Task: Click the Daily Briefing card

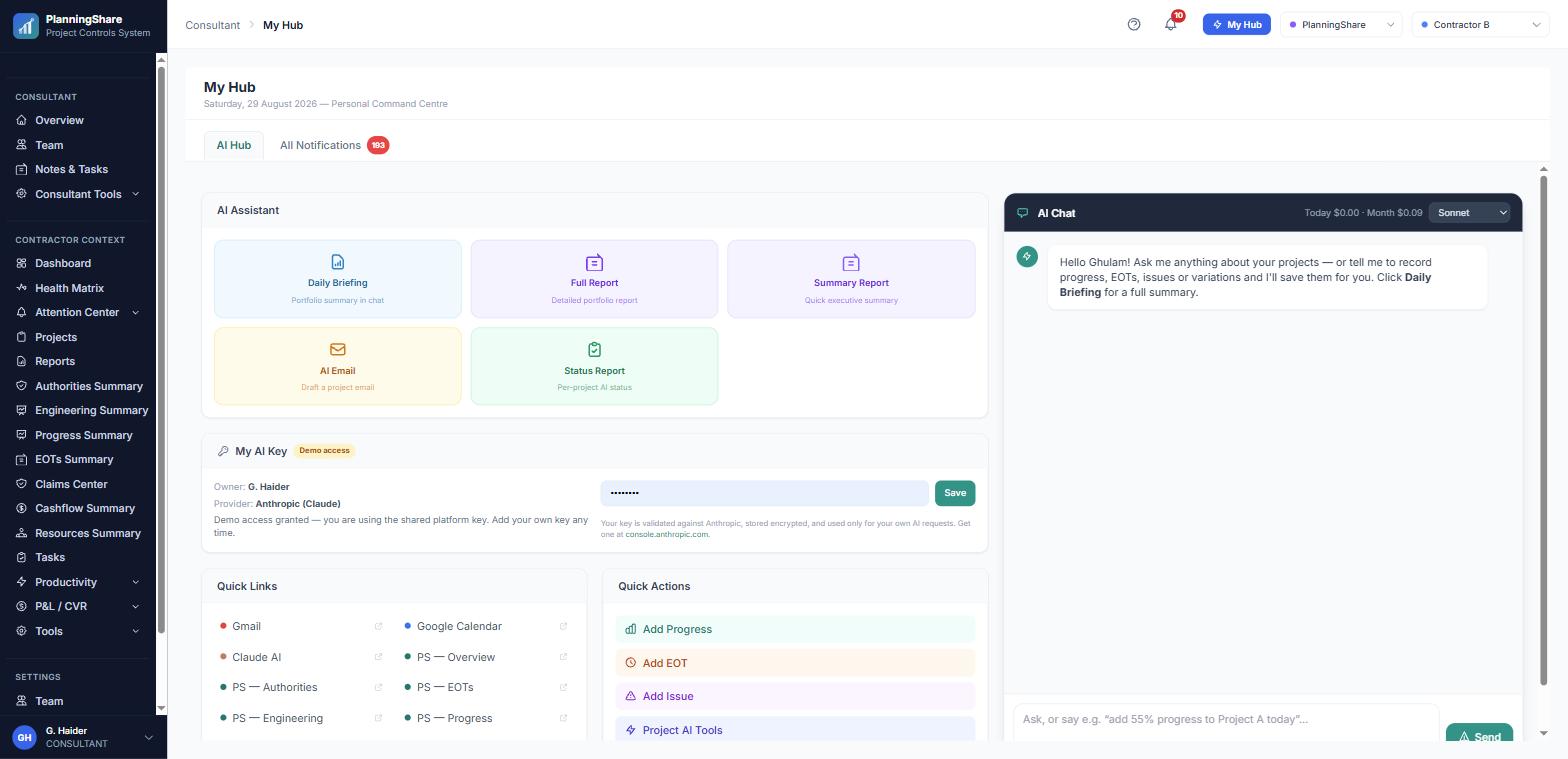Action: click(338, 279)
